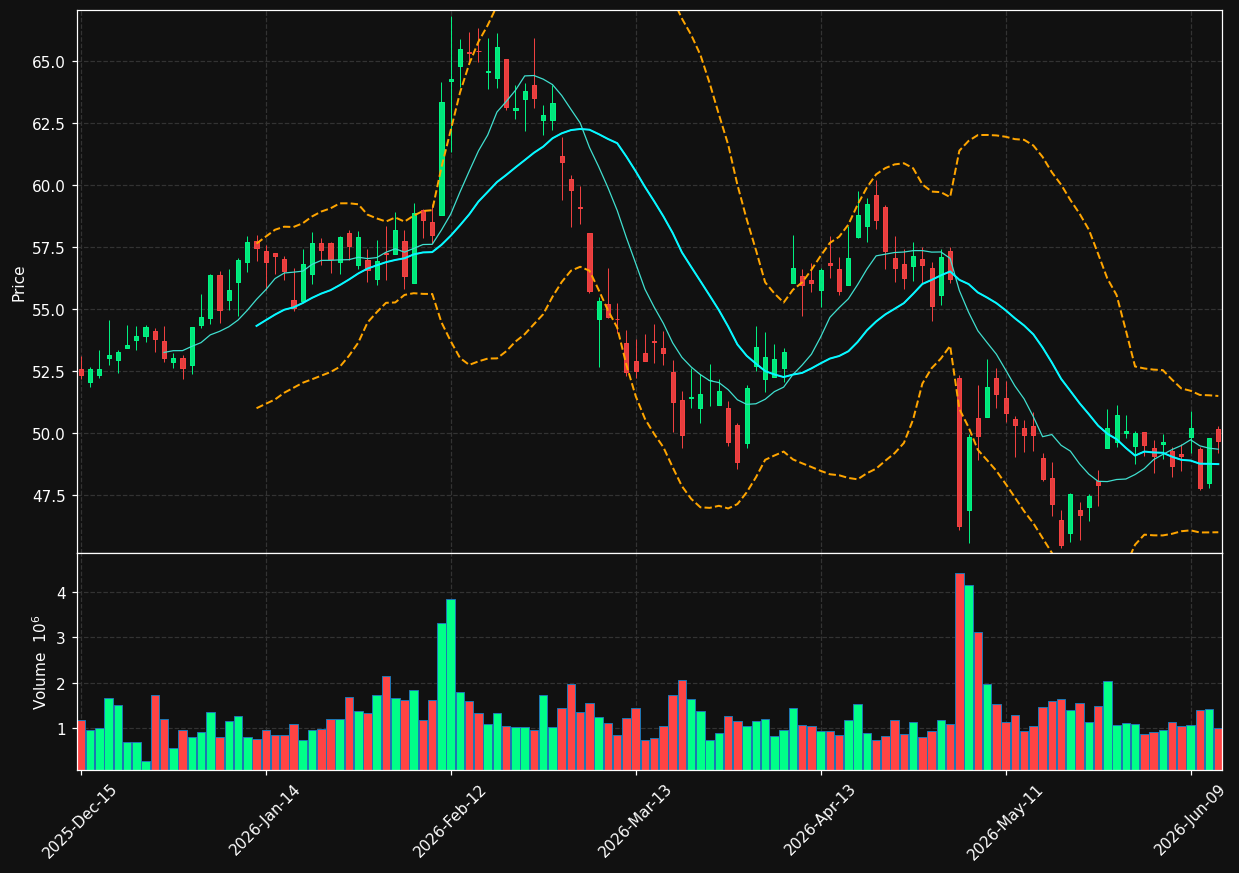The width and height of the screenshot is (1239, 873).
Task: Click the 2026-Feb-12 date label
Action: pos(449,820)
